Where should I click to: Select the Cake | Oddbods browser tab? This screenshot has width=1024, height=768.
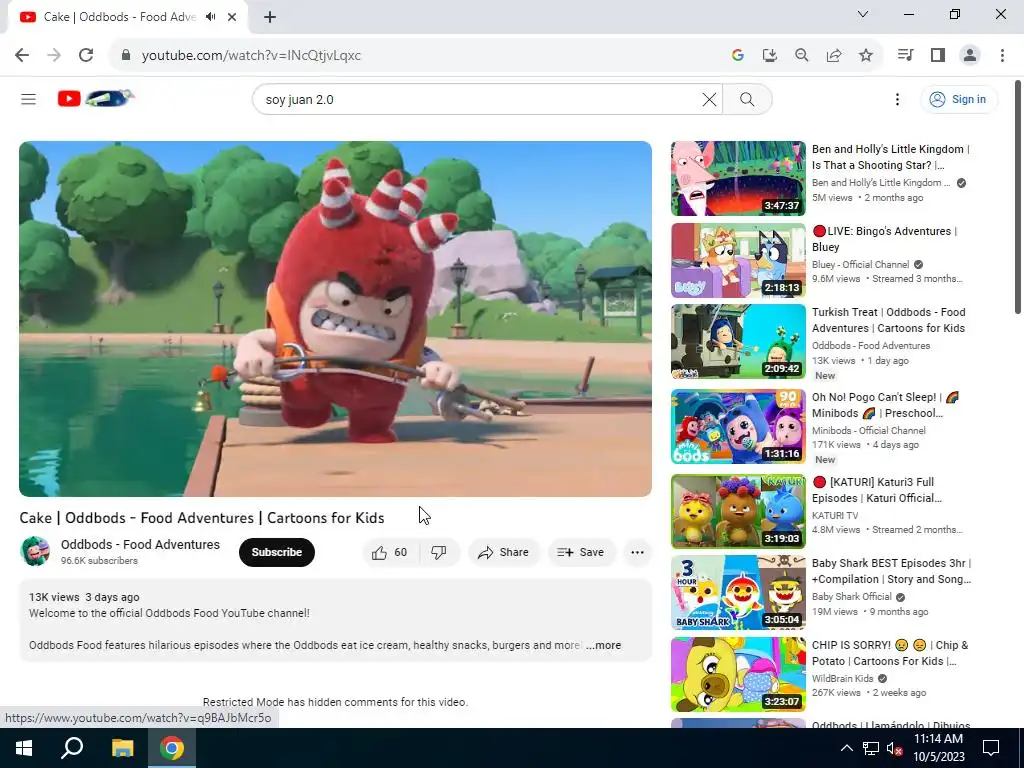click(127, 17)
